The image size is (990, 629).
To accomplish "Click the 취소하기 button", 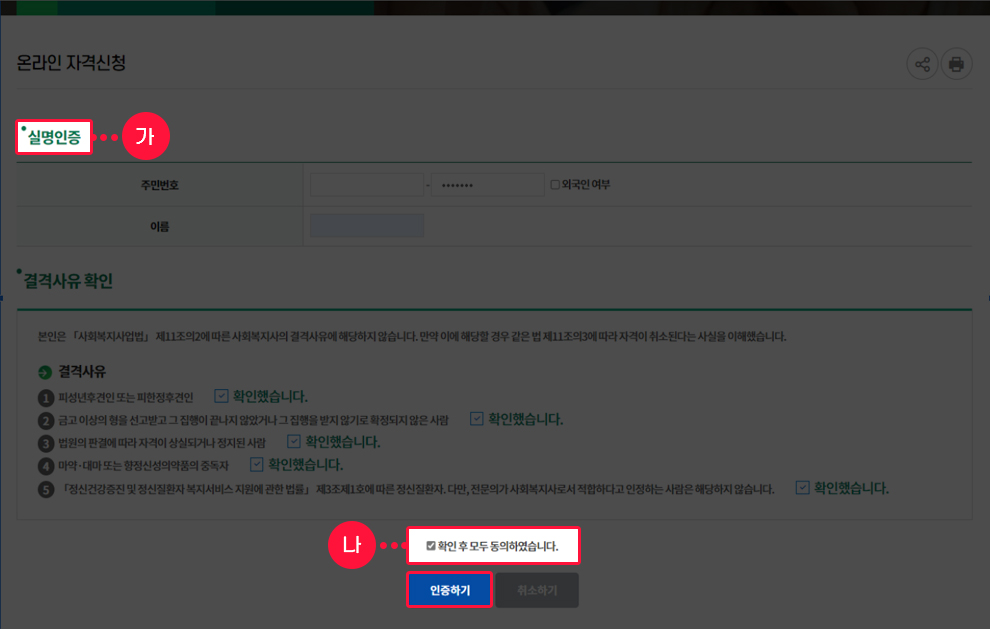I will coord(537,590).
